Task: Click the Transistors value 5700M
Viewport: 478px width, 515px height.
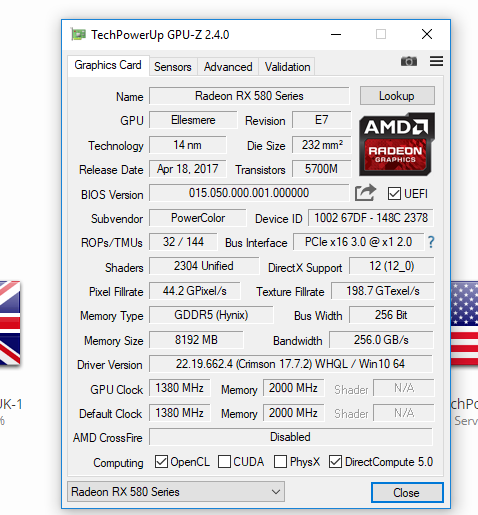Action: pyautogui.click(x=322, y=169)
